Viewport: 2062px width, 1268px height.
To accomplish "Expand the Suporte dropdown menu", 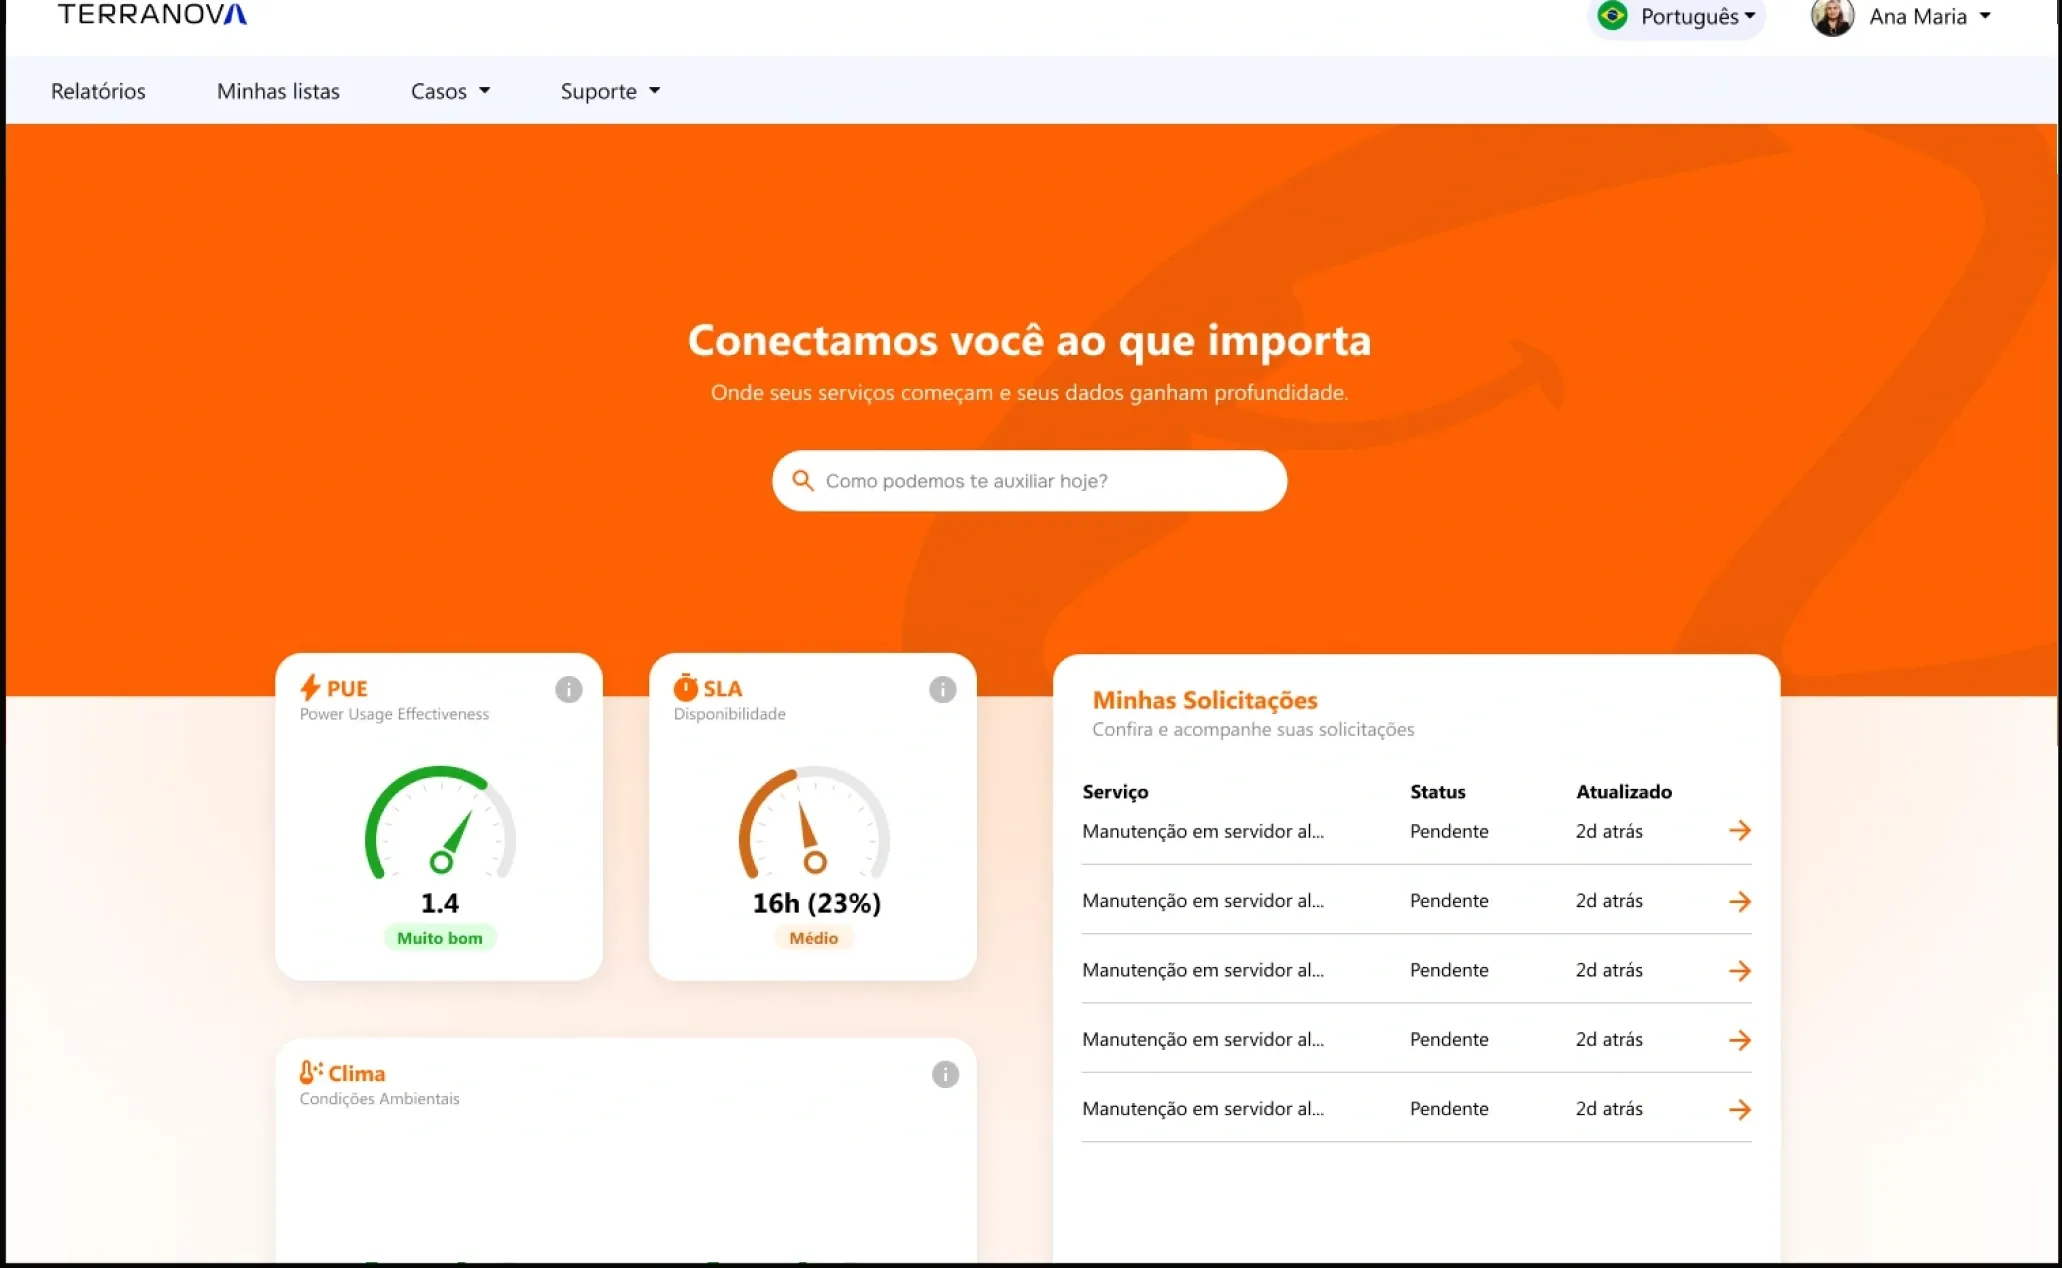I will click(x=610, y=91).
